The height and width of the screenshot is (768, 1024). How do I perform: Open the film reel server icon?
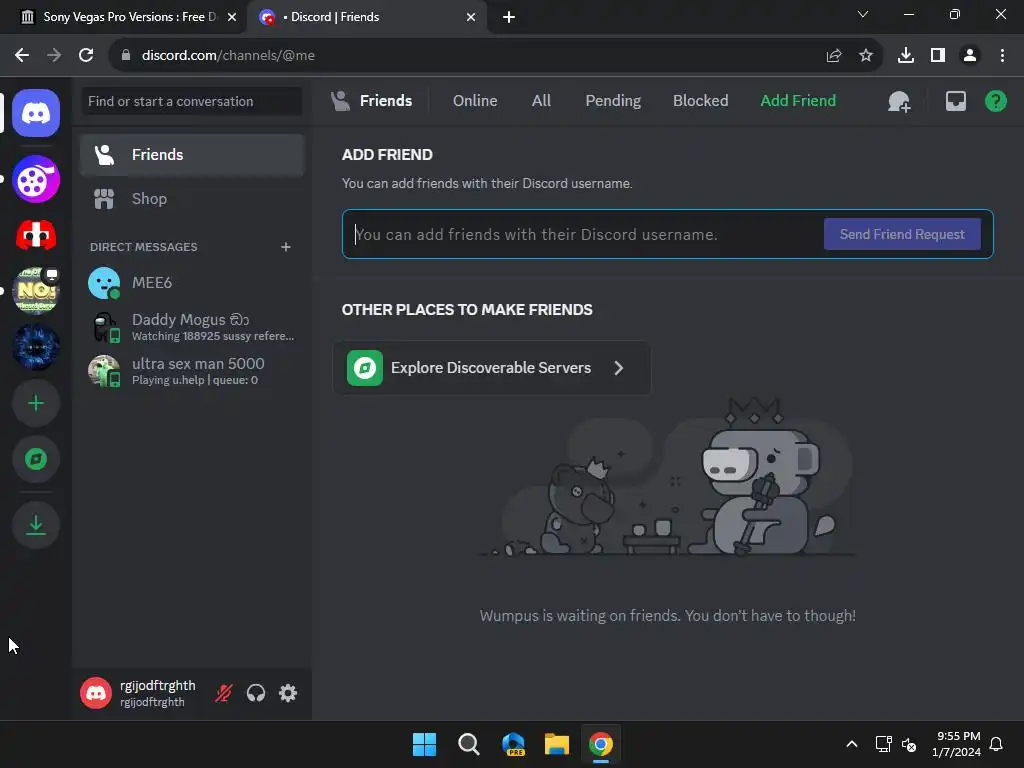pyautogui.click(x=36, y=179)
